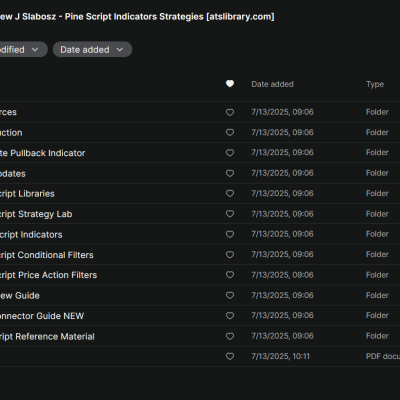Open the Connector Guide NEW folder
Screen dimensions: 400x400
pos(42,316)
